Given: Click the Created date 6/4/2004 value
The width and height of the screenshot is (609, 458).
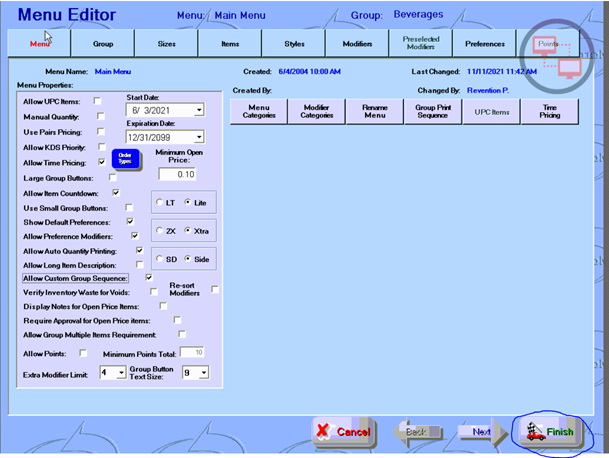Looking at the screenshot, I should (310, 71).
